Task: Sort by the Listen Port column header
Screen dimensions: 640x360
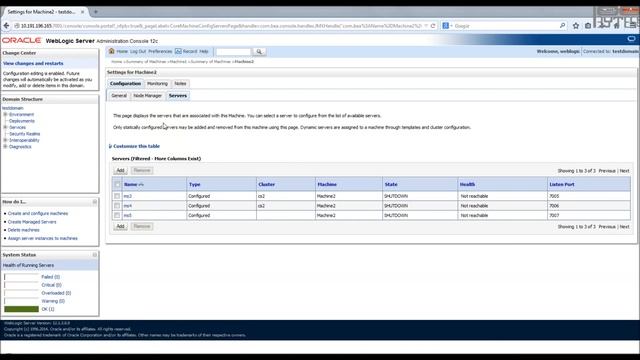Action: pos(562,184)
